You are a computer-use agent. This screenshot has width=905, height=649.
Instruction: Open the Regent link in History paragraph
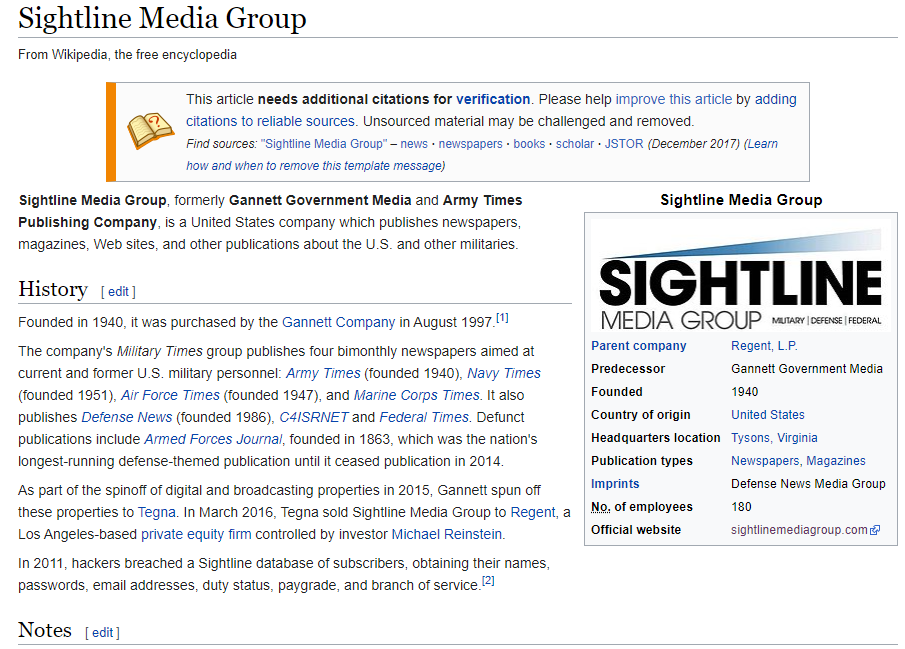(x=533, y=513)
